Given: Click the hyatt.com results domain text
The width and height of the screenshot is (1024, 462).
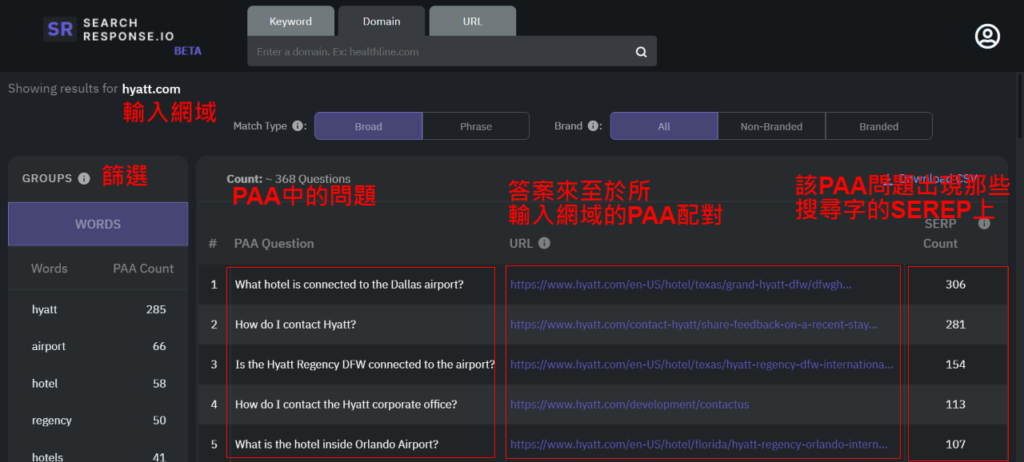Looking at the screenshot, I should [151, 89].
